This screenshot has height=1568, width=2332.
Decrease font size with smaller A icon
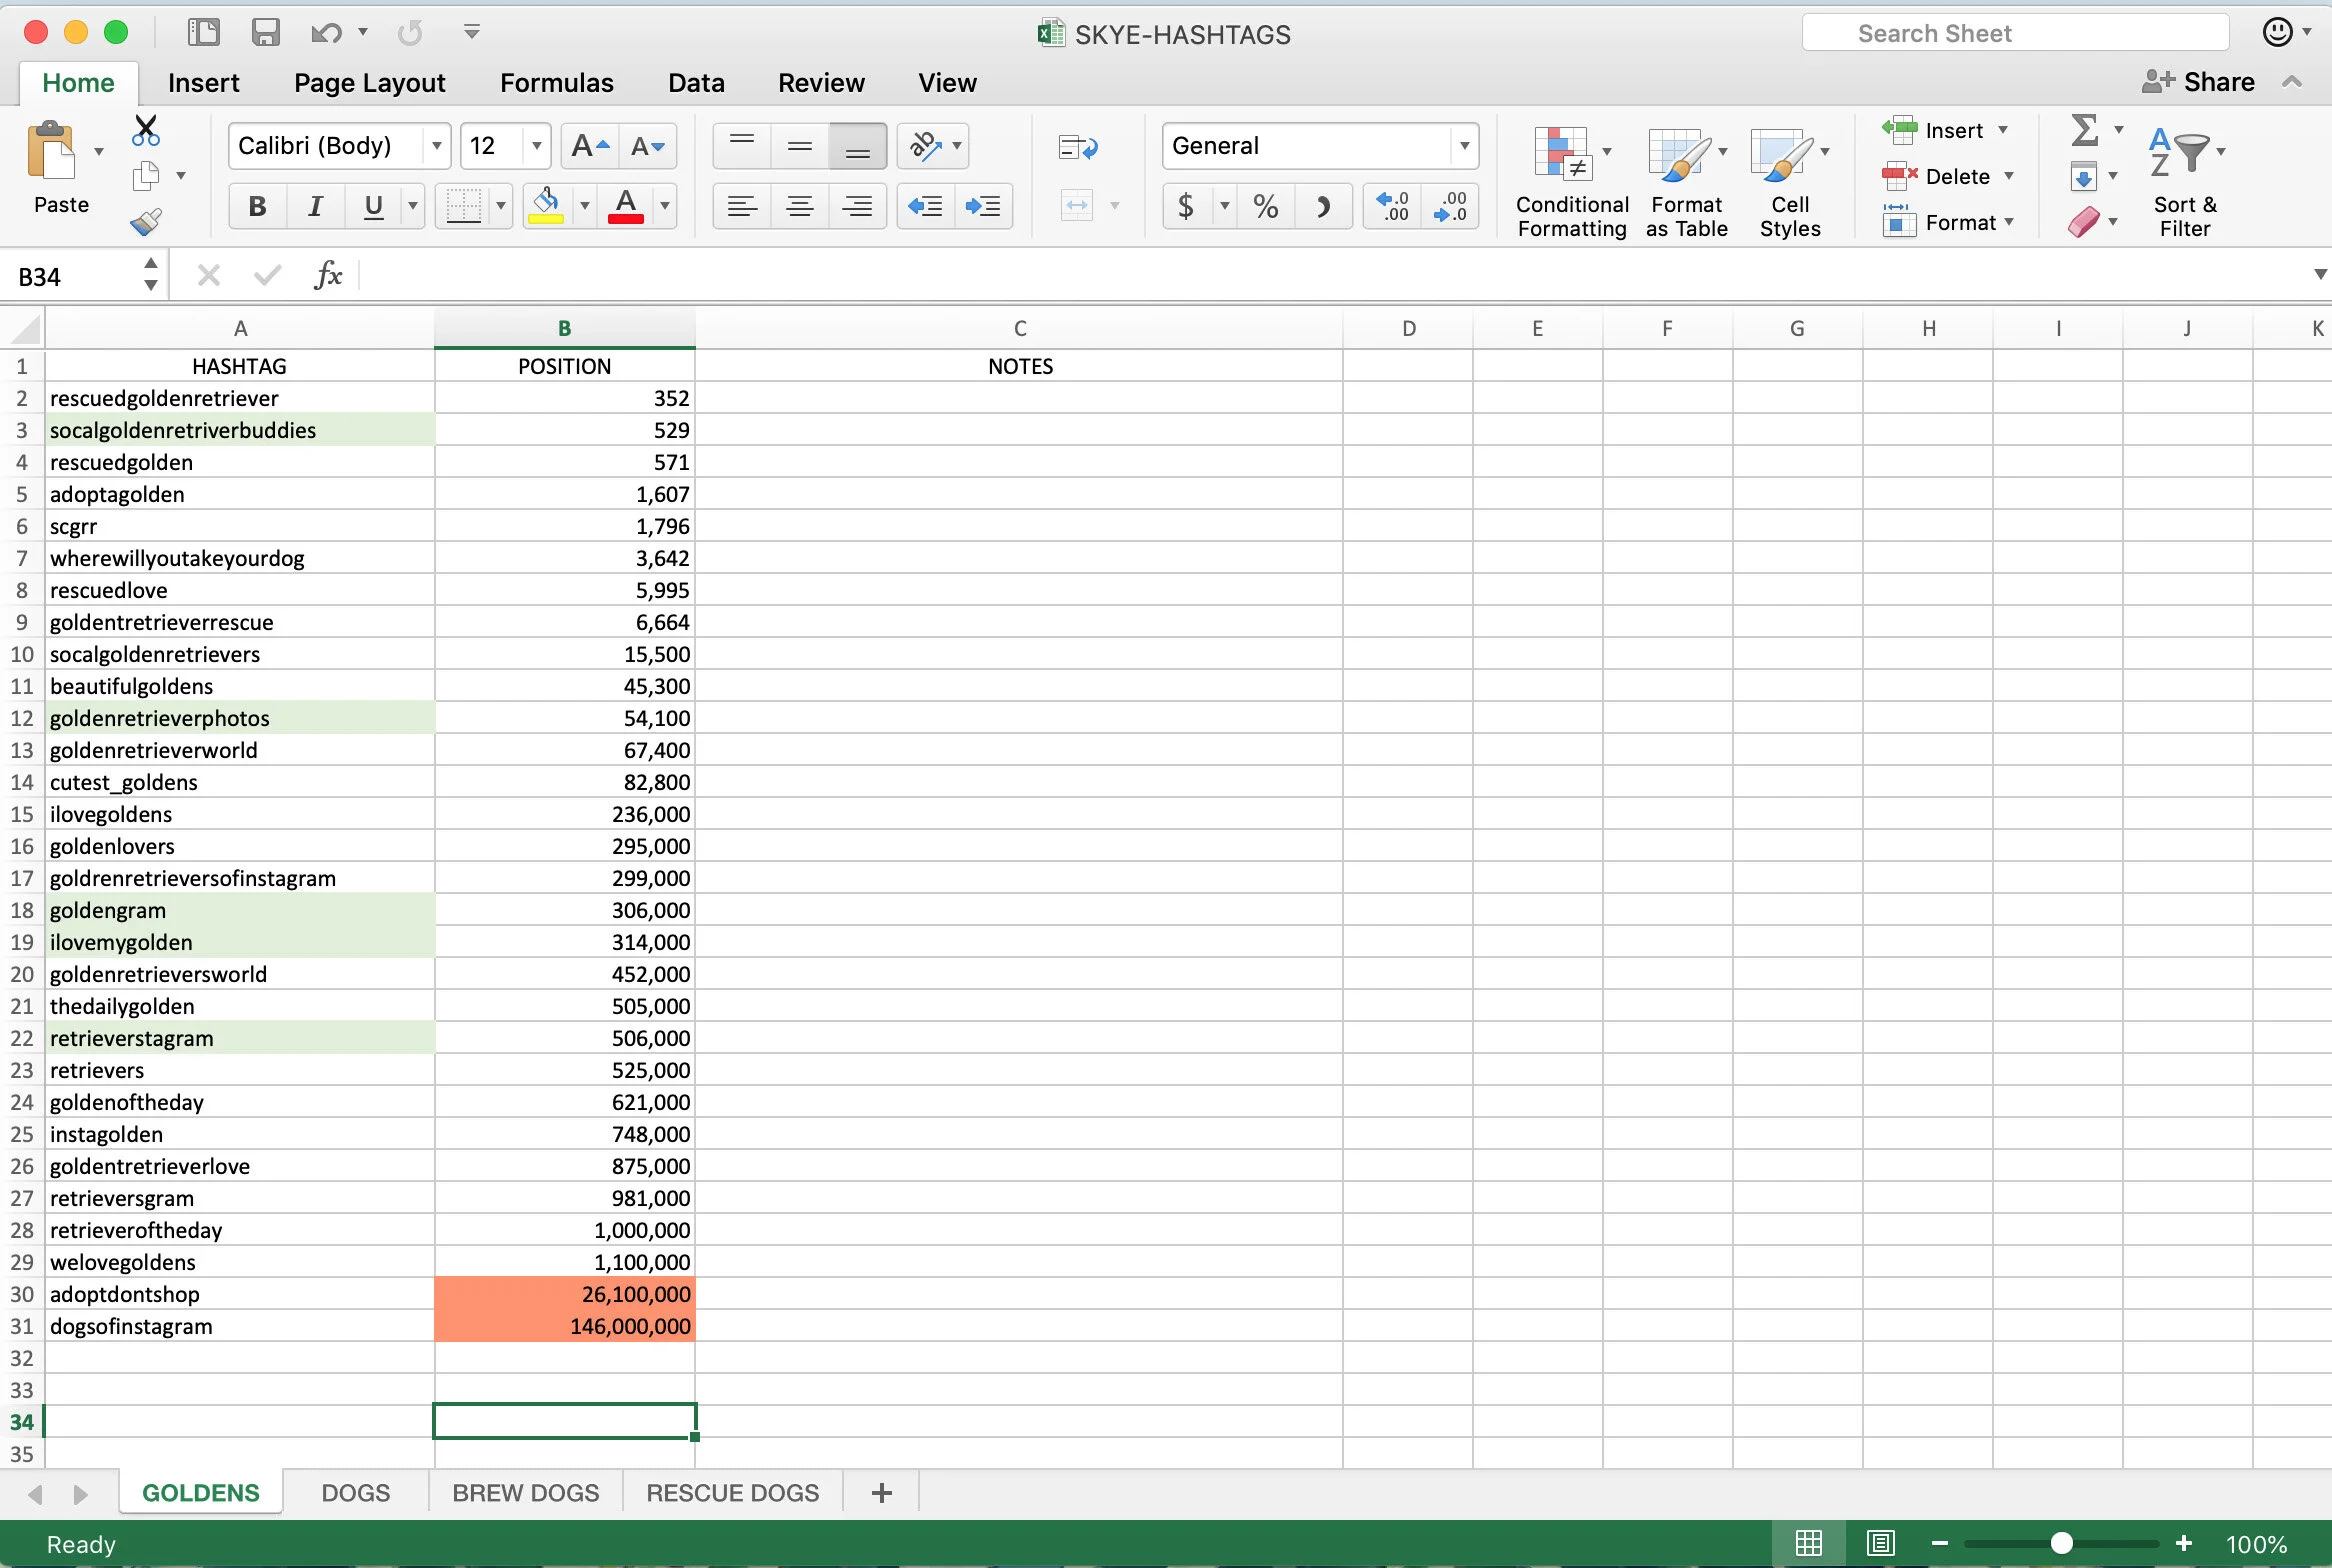(x=648, y=147)
